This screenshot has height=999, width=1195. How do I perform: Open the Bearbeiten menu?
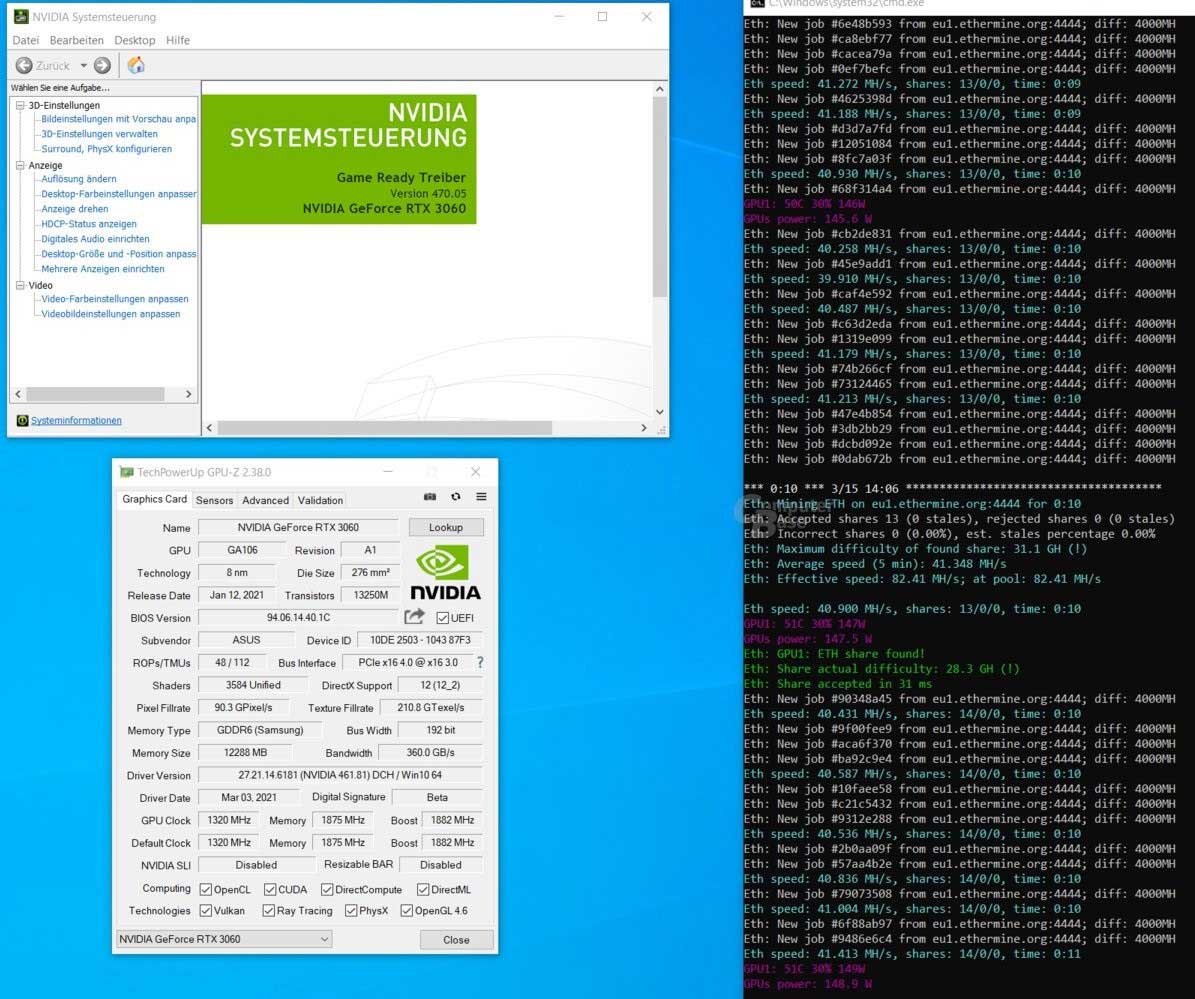[x=76, y=40]
